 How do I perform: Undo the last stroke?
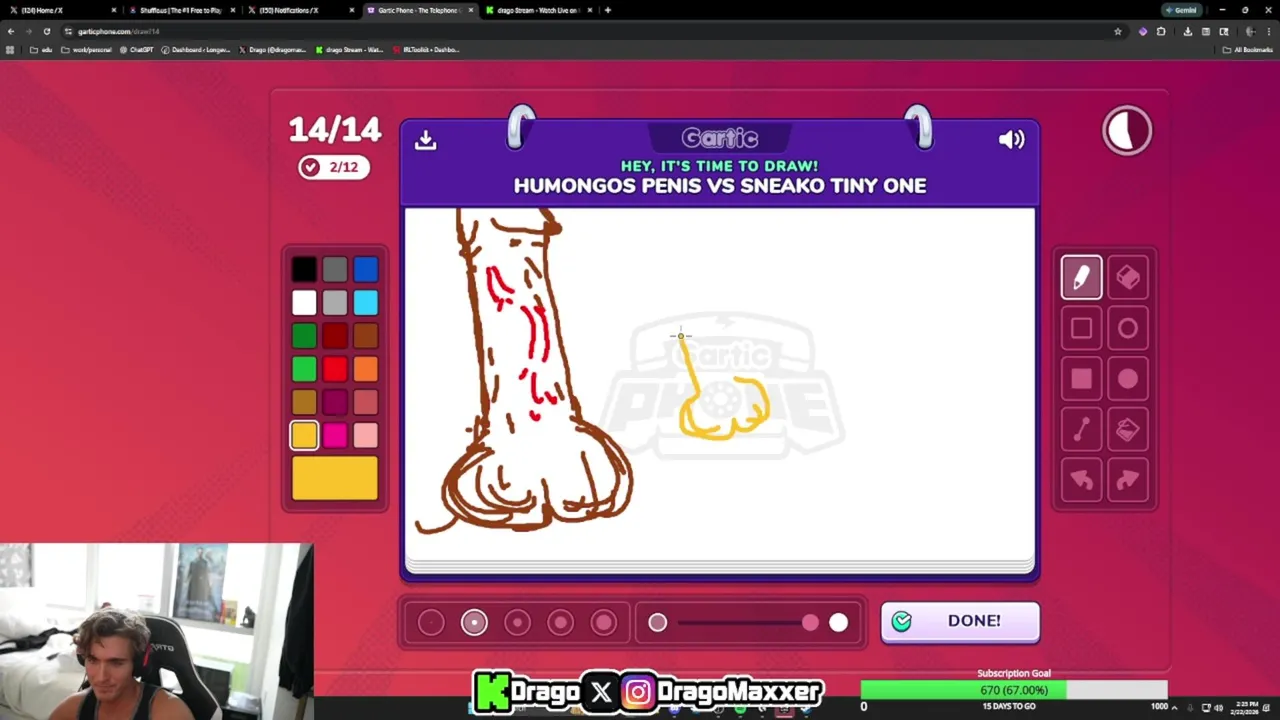[1081, 480]
